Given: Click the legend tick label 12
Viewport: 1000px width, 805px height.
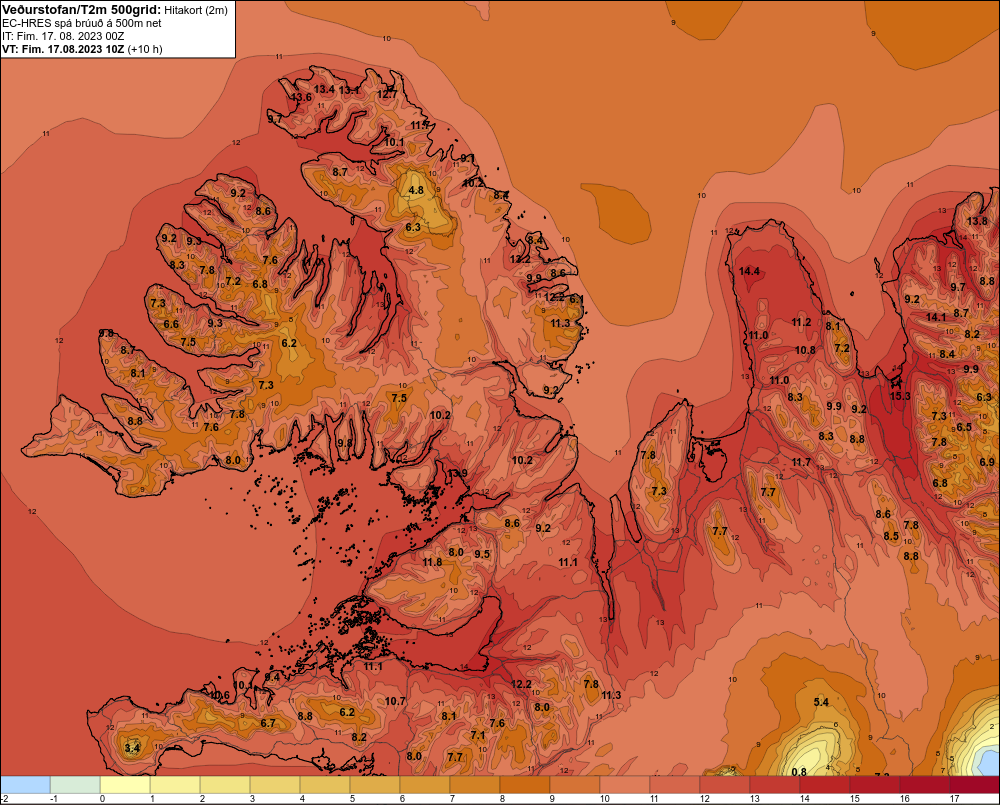Looking at the screenshot, I should tap(704, 799).
